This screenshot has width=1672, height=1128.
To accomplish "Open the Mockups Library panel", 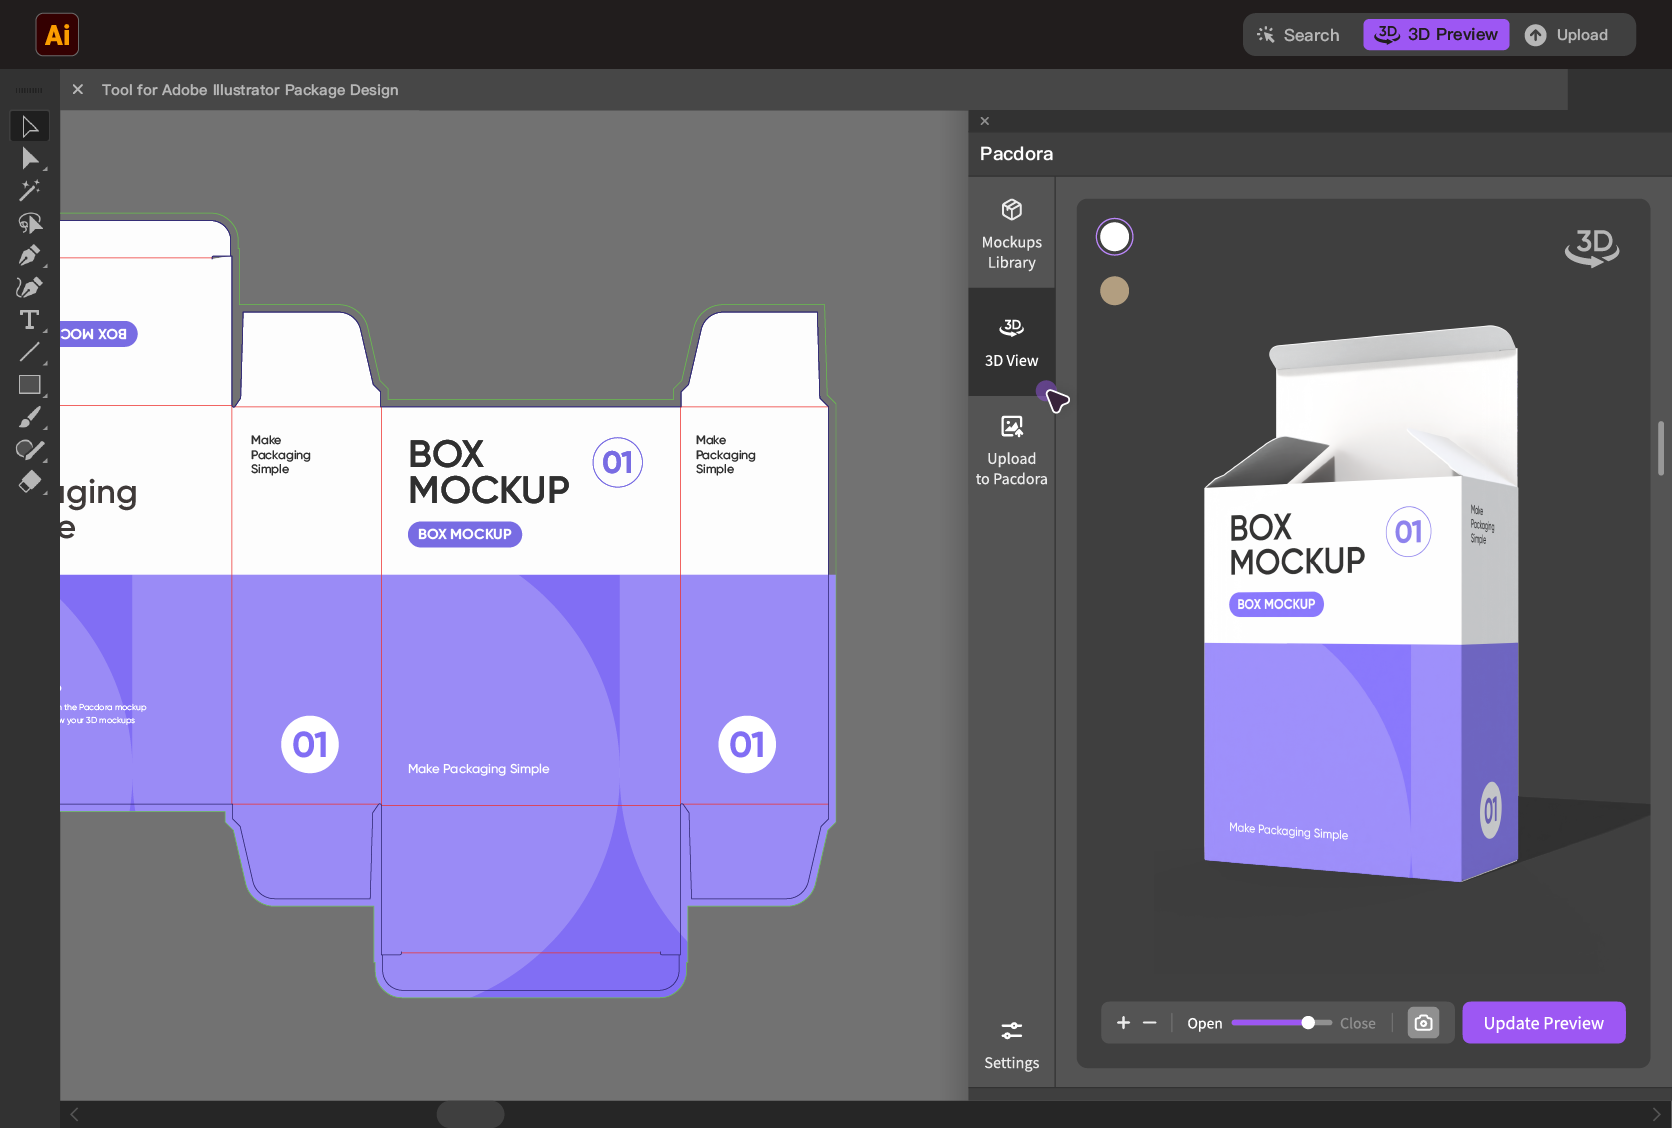I will click(x=1011, y=232).
